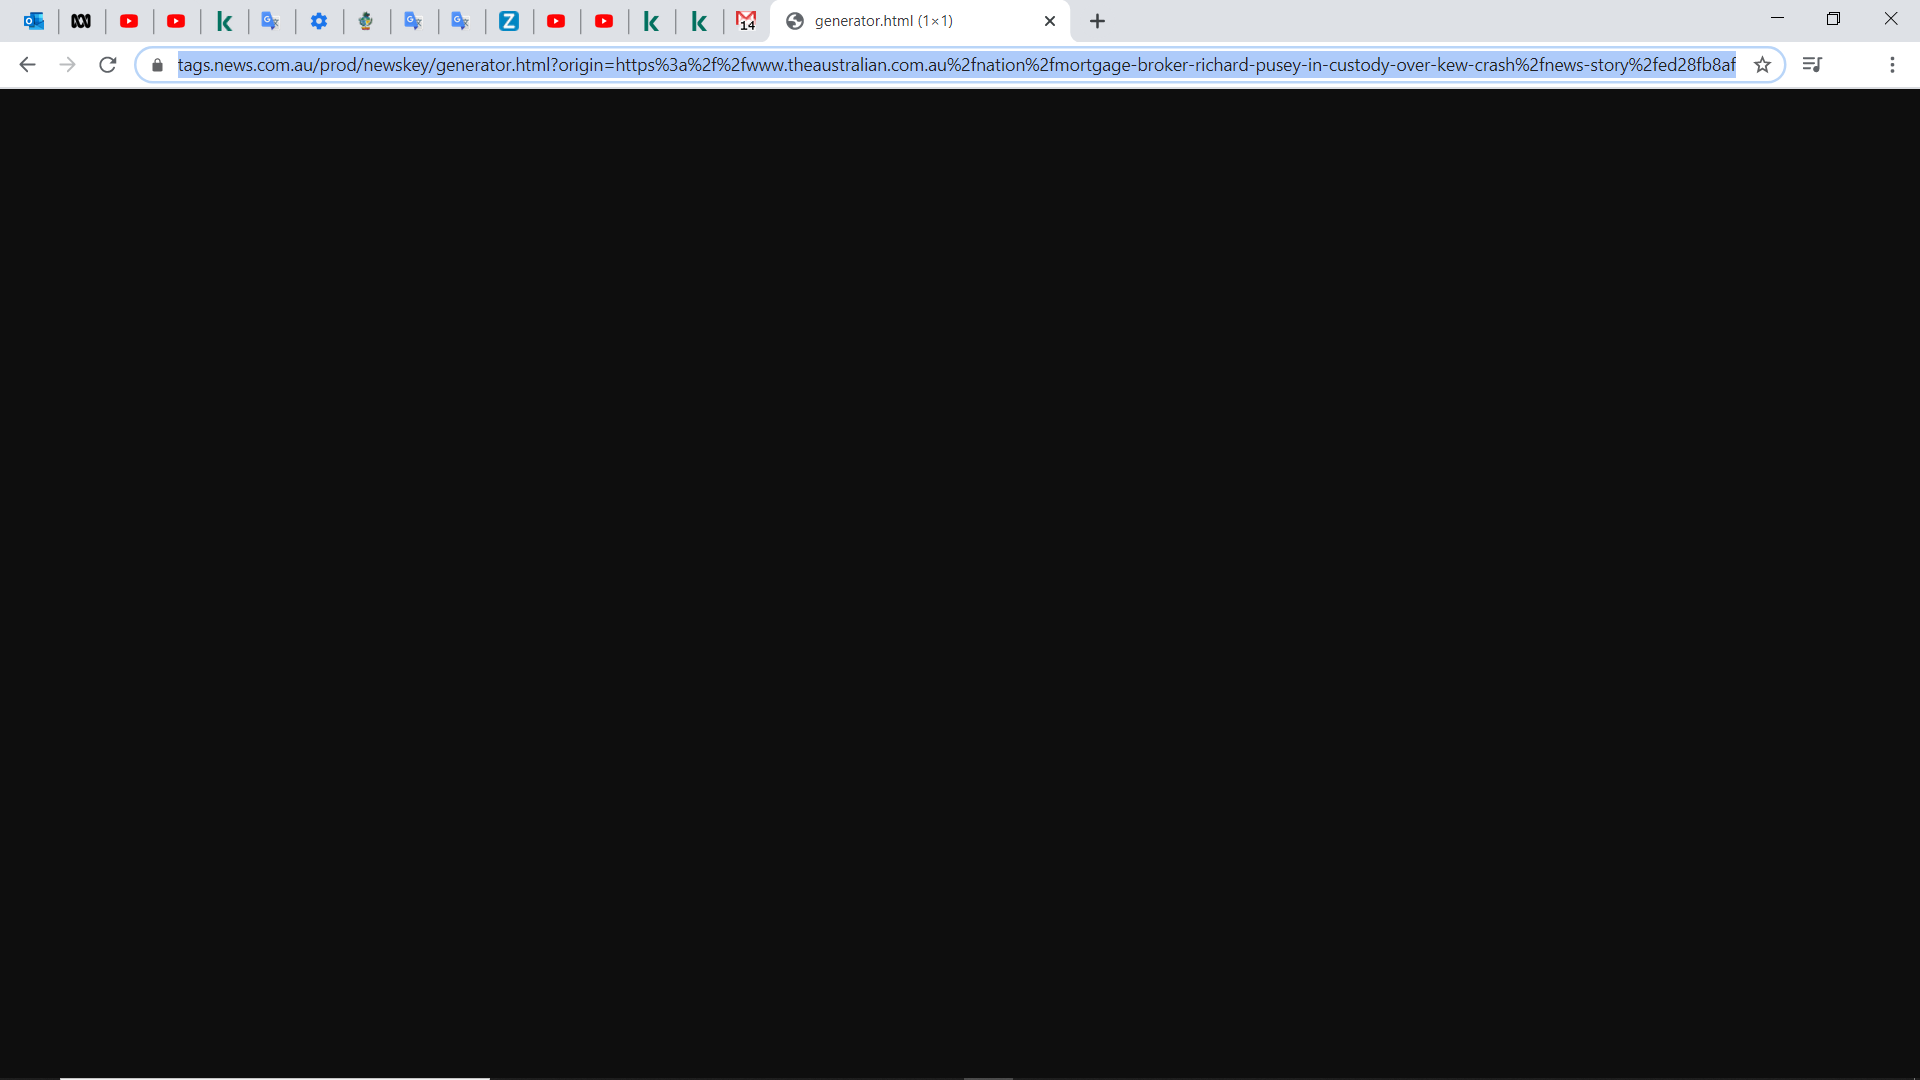Select the leftmost YouTube tab
1920x1080 pixels.
coord(129,21)
